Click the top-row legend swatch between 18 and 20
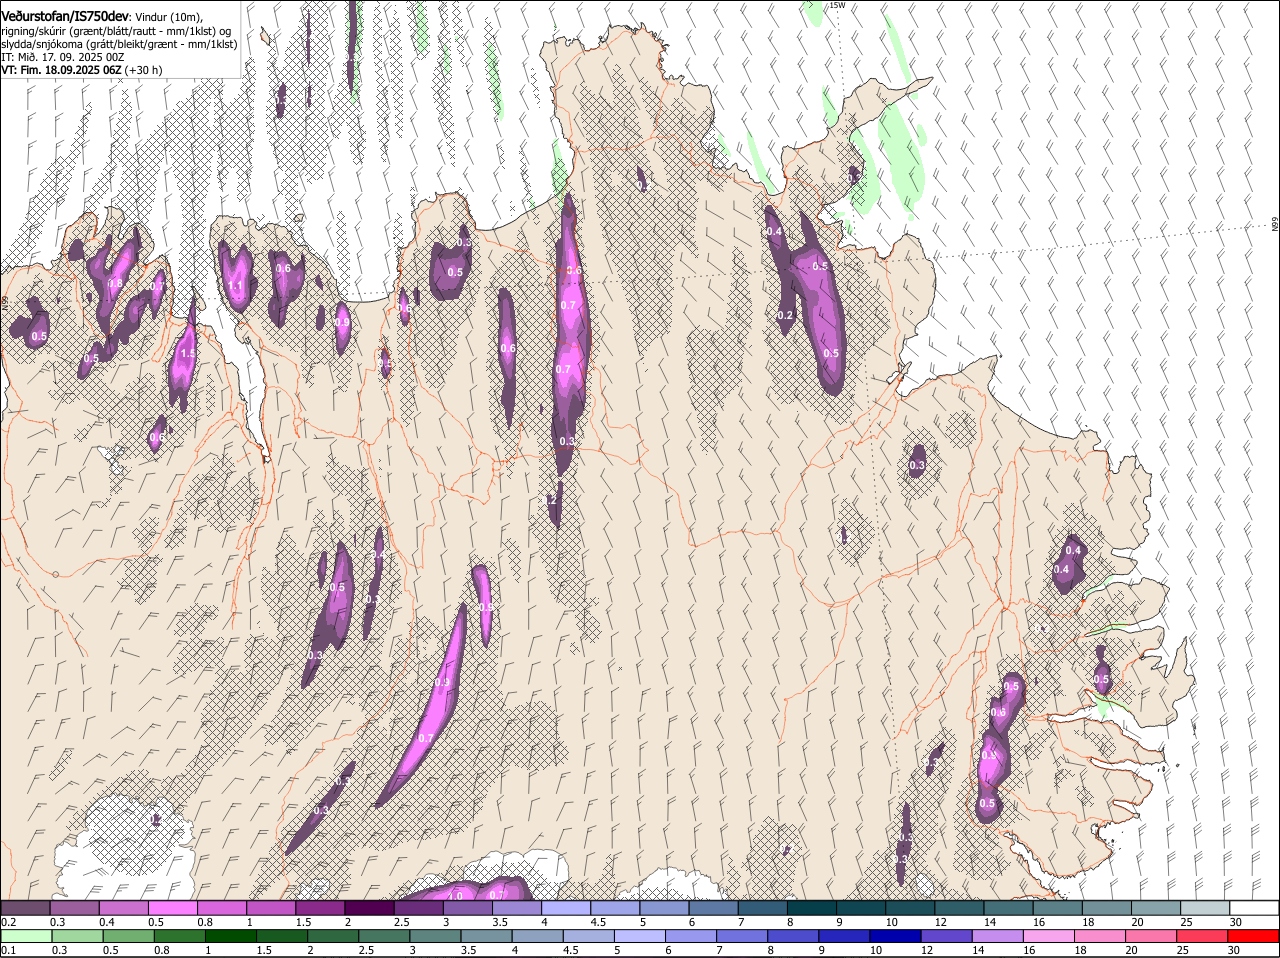The height and width of the screenshot is (958, 1280). tap(1106, 908)
